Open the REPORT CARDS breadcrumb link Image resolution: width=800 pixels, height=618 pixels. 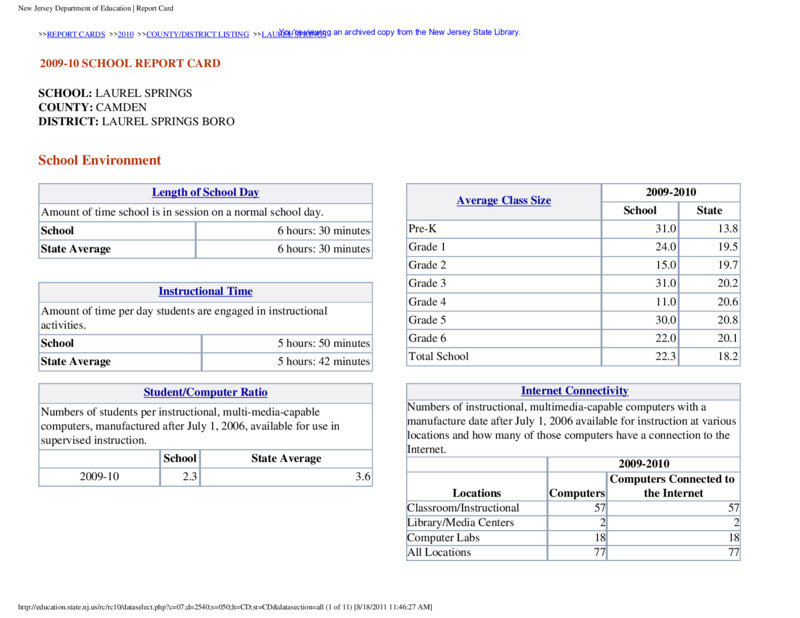76,34
